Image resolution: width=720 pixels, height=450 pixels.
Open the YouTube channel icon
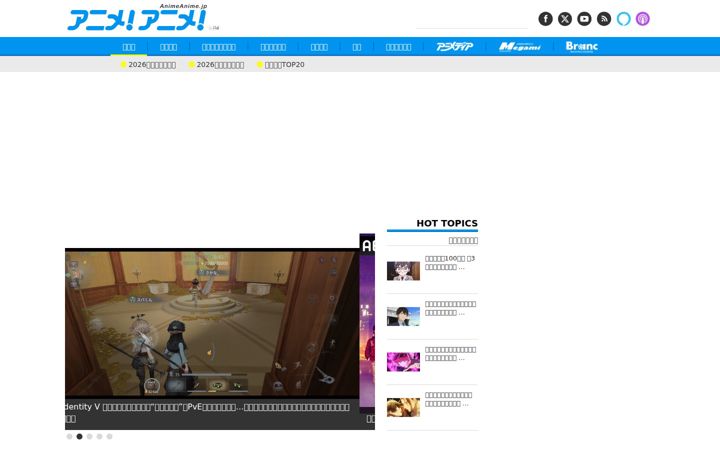584,19
